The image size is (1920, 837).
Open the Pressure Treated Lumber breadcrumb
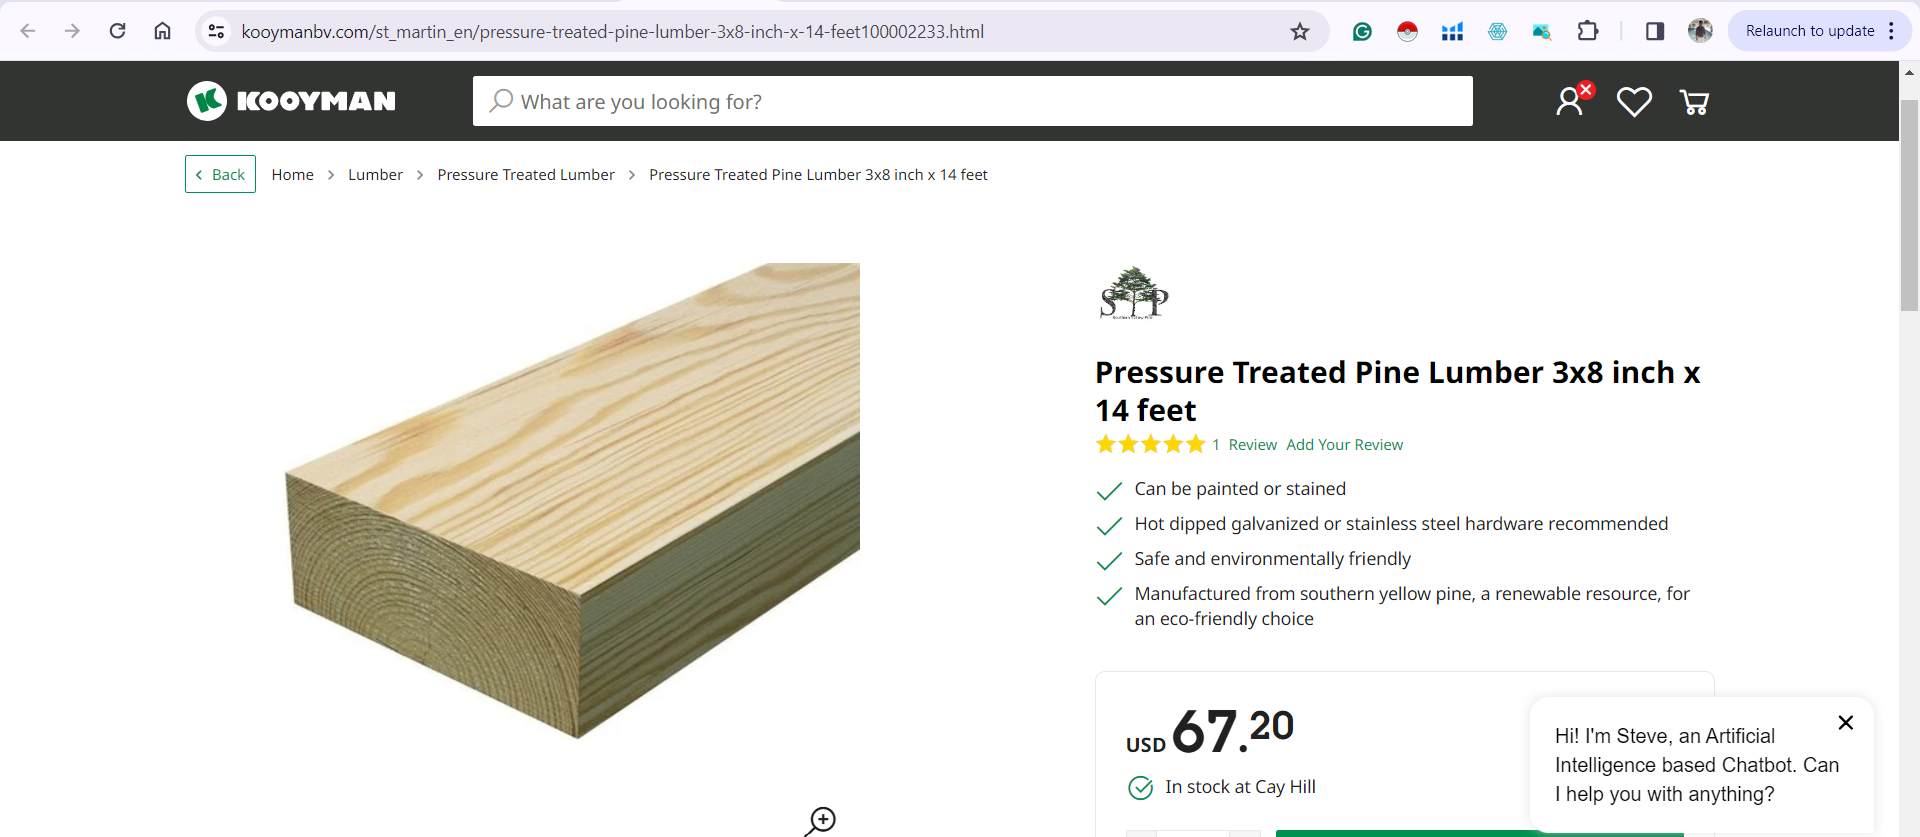click(x=526, y=174)
